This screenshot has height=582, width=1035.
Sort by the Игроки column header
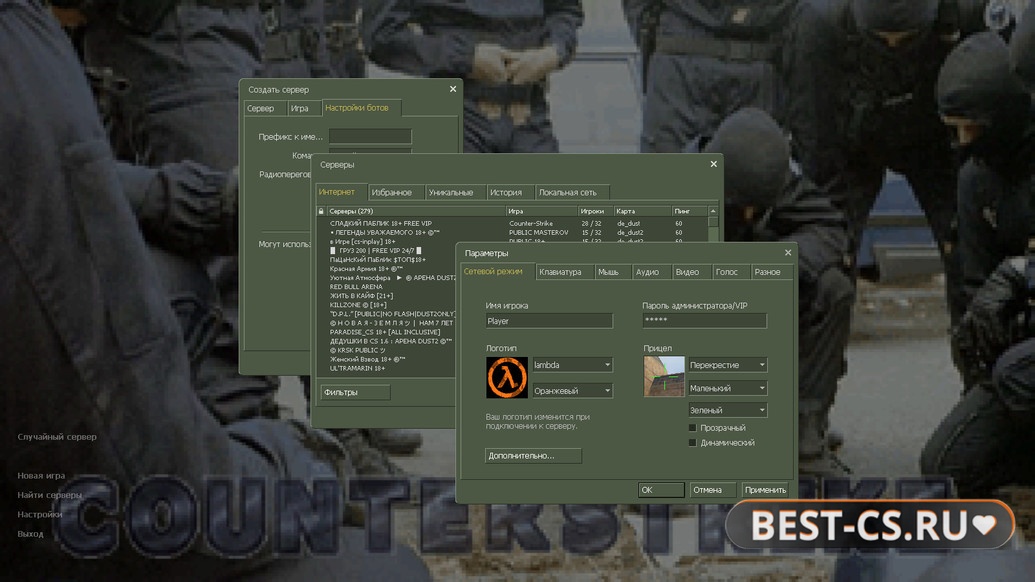(596, 211)
